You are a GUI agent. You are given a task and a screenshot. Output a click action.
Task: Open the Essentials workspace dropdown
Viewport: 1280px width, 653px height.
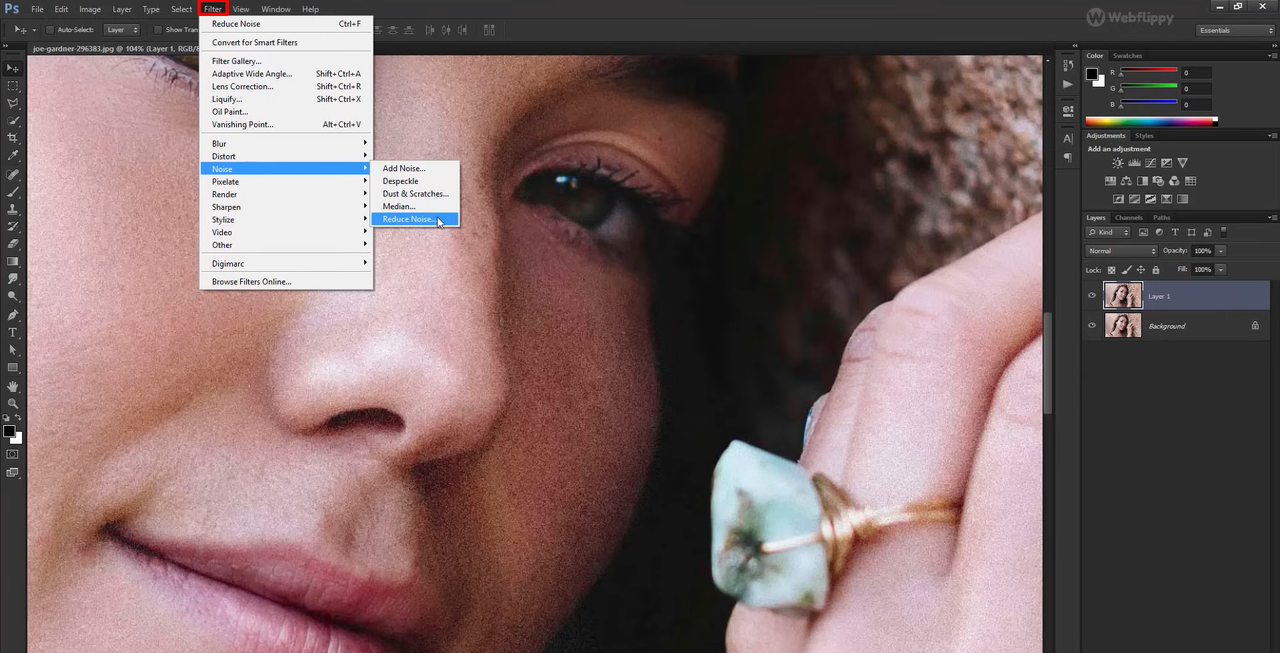pyautogui.click(x=1236, y=30)
